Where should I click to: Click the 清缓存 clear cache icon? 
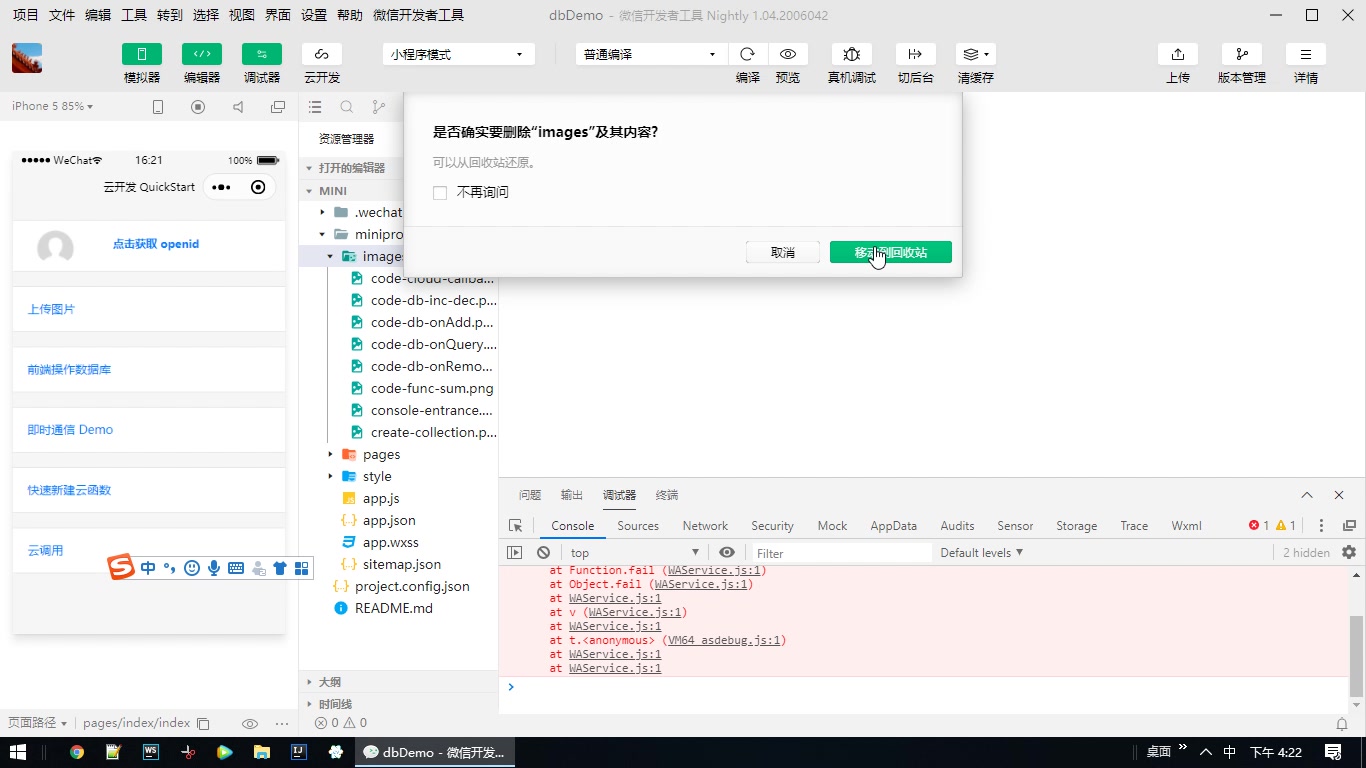pos(969,54)
